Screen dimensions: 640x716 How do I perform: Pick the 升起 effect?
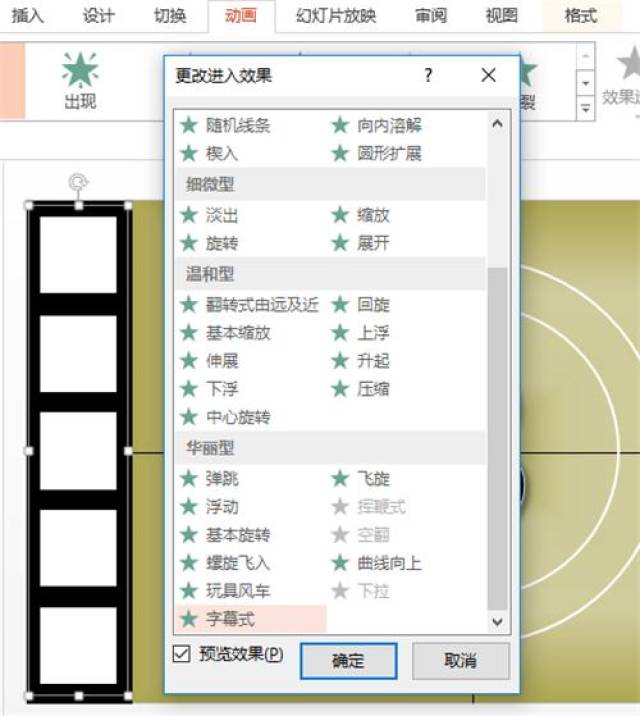(x=361, y=361)
